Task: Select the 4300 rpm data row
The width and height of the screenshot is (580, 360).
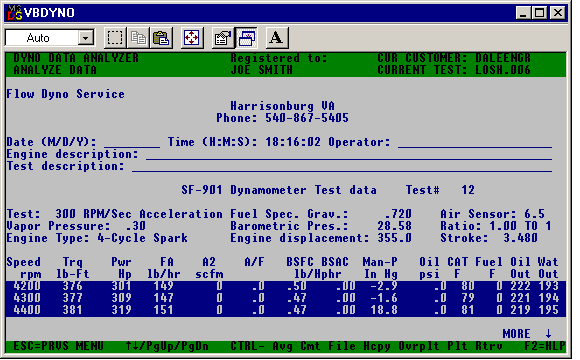Action: click(x=286, y=298)
